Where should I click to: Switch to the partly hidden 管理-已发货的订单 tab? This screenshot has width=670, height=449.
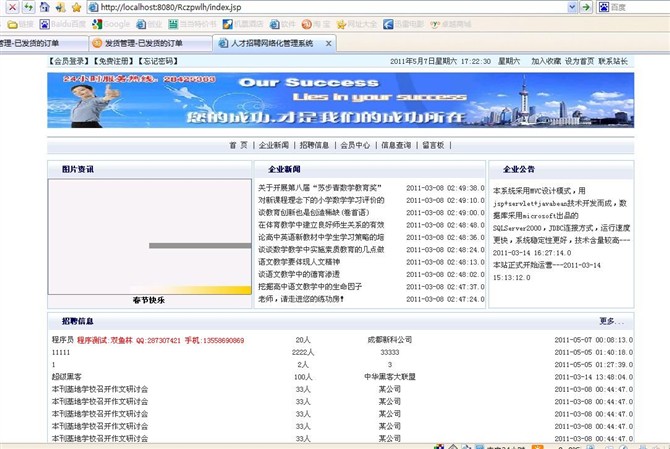(43, 43)
